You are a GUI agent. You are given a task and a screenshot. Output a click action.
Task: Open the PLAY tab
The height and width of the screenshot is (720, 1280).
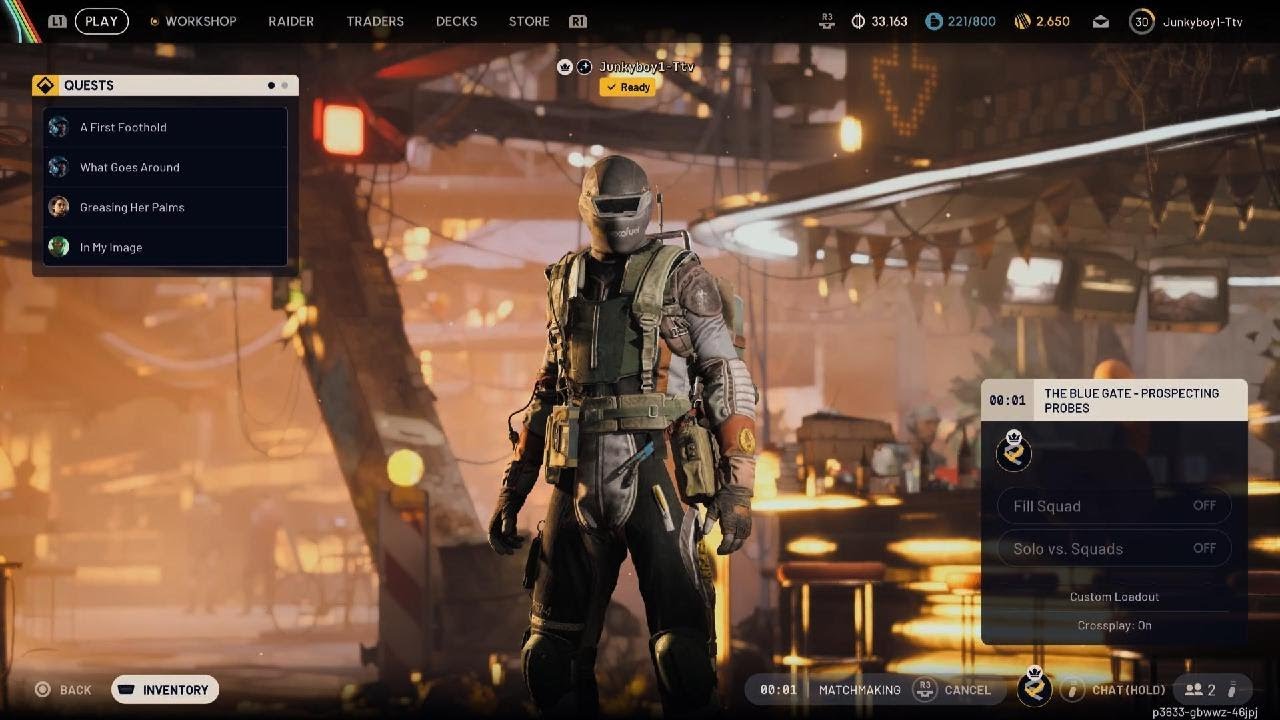pos(101,21)
